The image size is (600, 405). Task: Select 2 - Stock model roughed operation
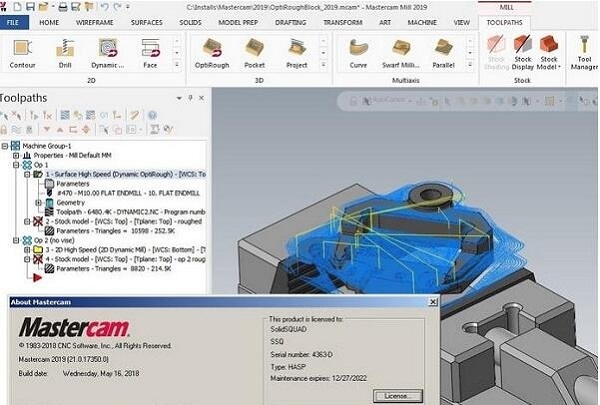[123, 222]
